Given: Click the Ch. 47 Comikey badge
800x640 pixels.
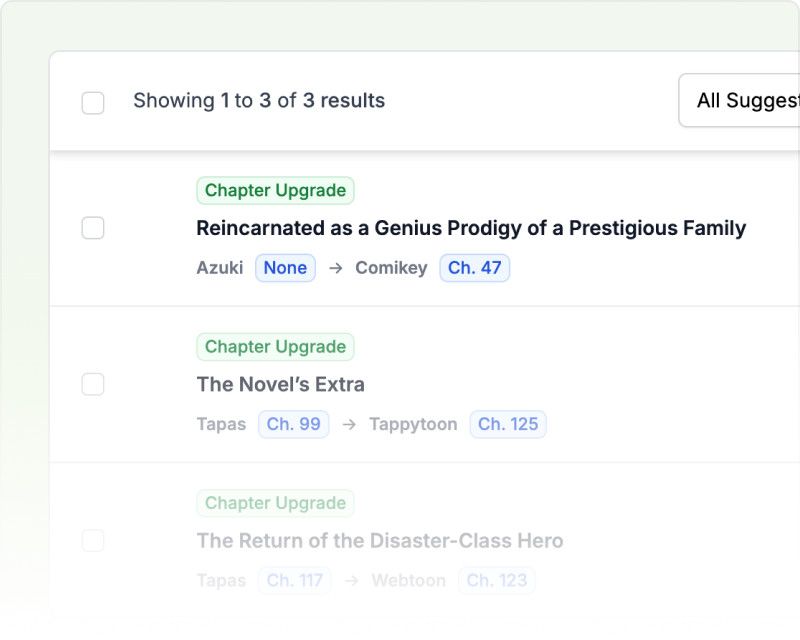Looking at the screenshot, I should click(x=474, y=268).
